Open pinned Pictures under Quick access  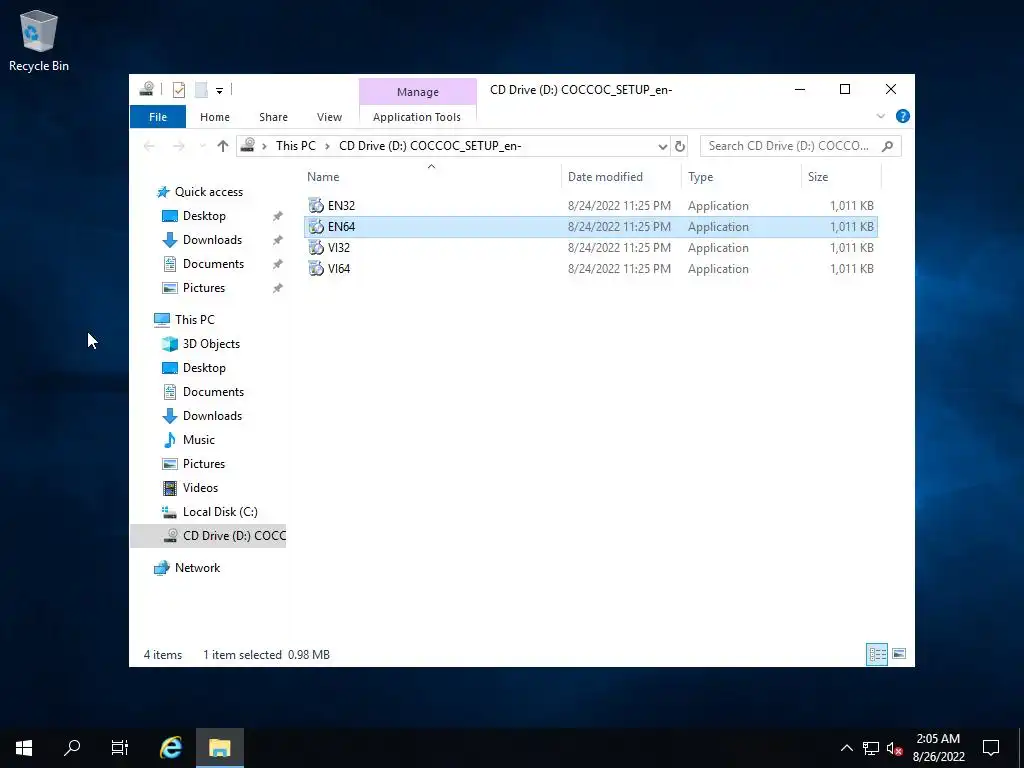204,288
